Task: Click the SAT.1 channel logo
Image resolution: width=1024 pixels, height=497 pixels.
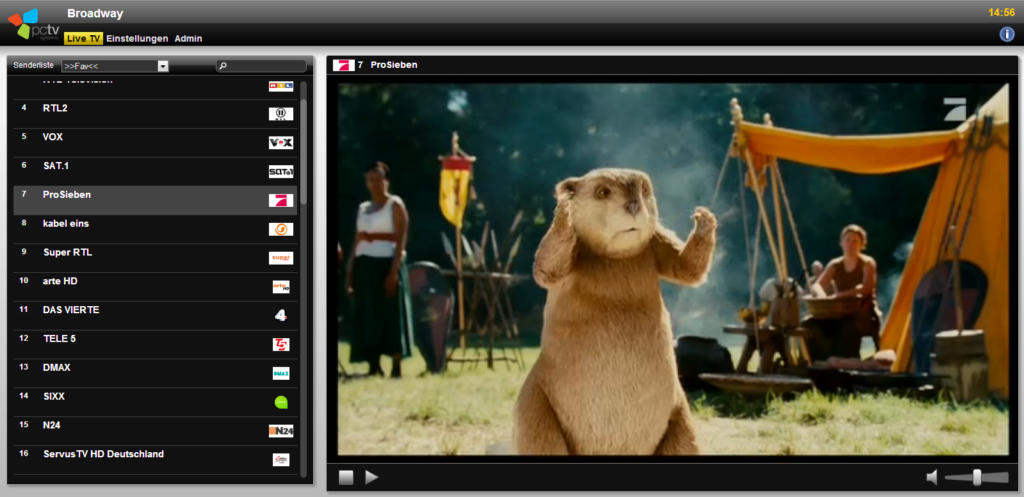Action: (x=281, y=172)
